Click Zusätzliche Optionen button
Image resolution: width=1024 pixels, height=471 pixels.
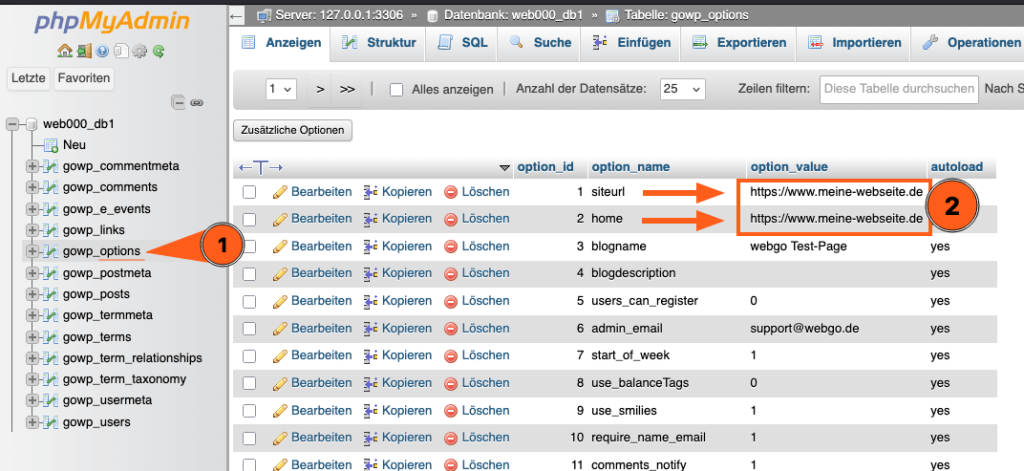(293, 131)
